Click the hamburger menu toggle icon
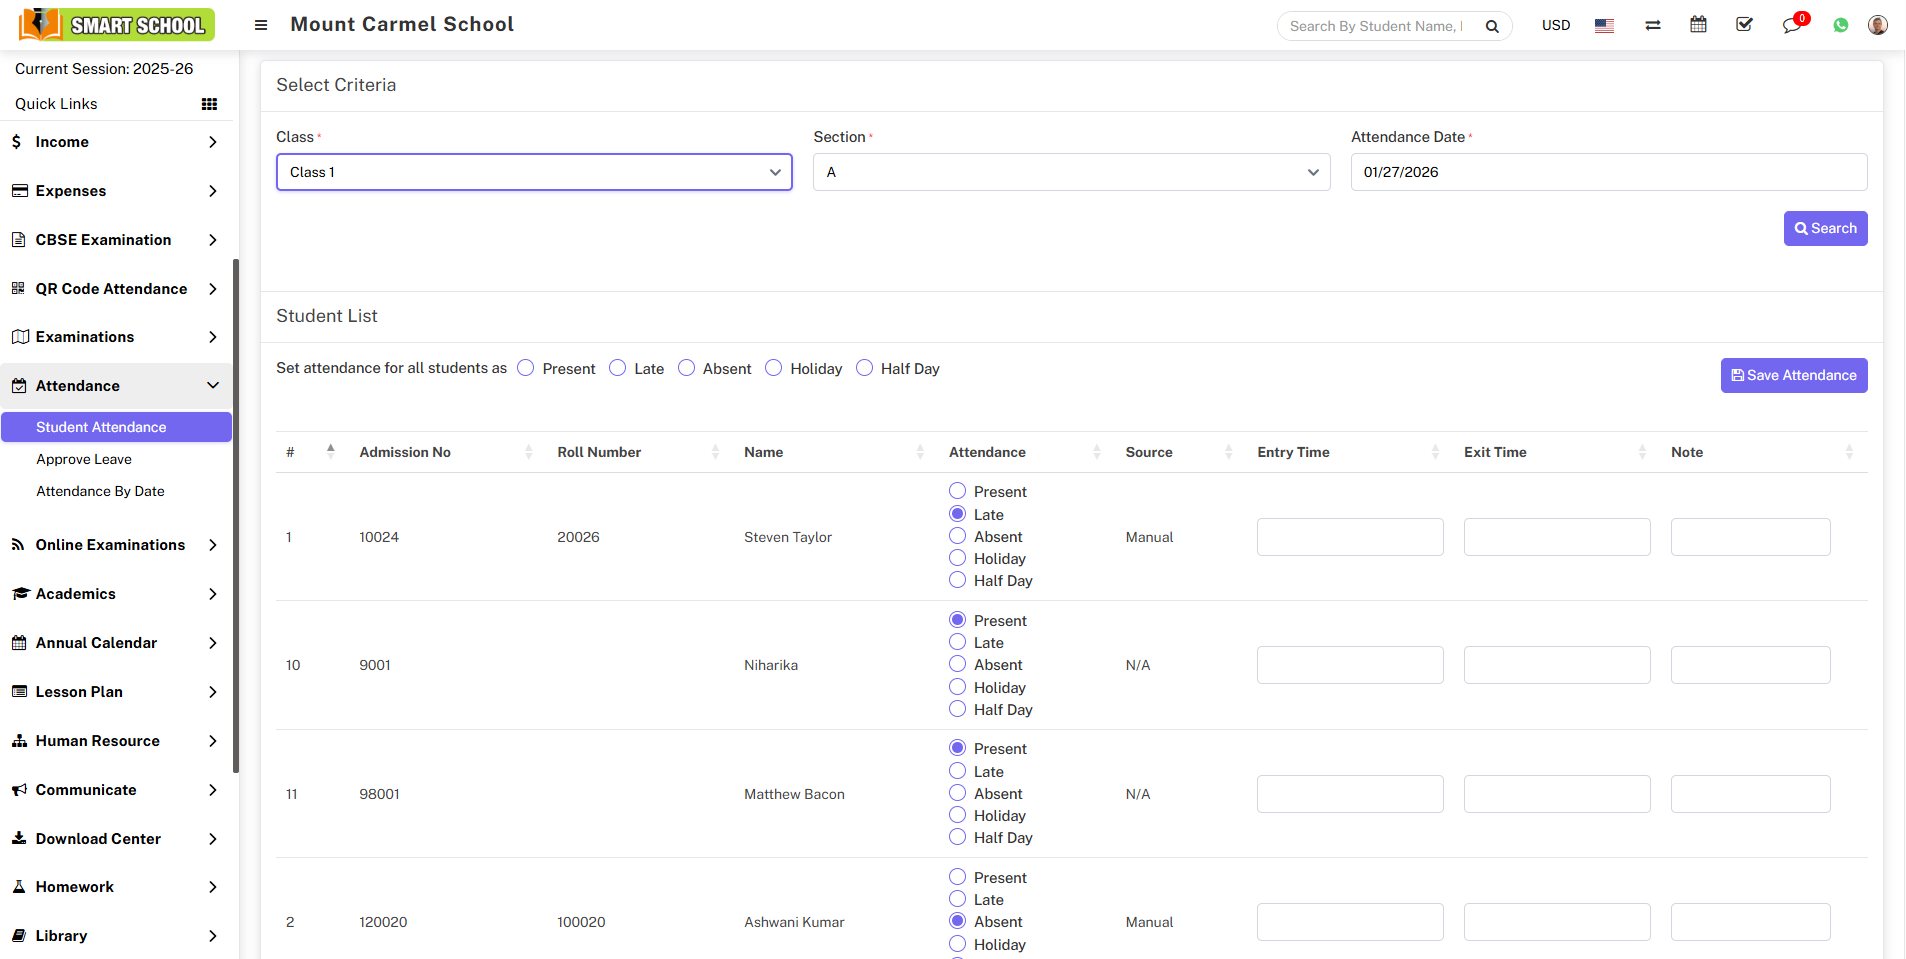 261,25
